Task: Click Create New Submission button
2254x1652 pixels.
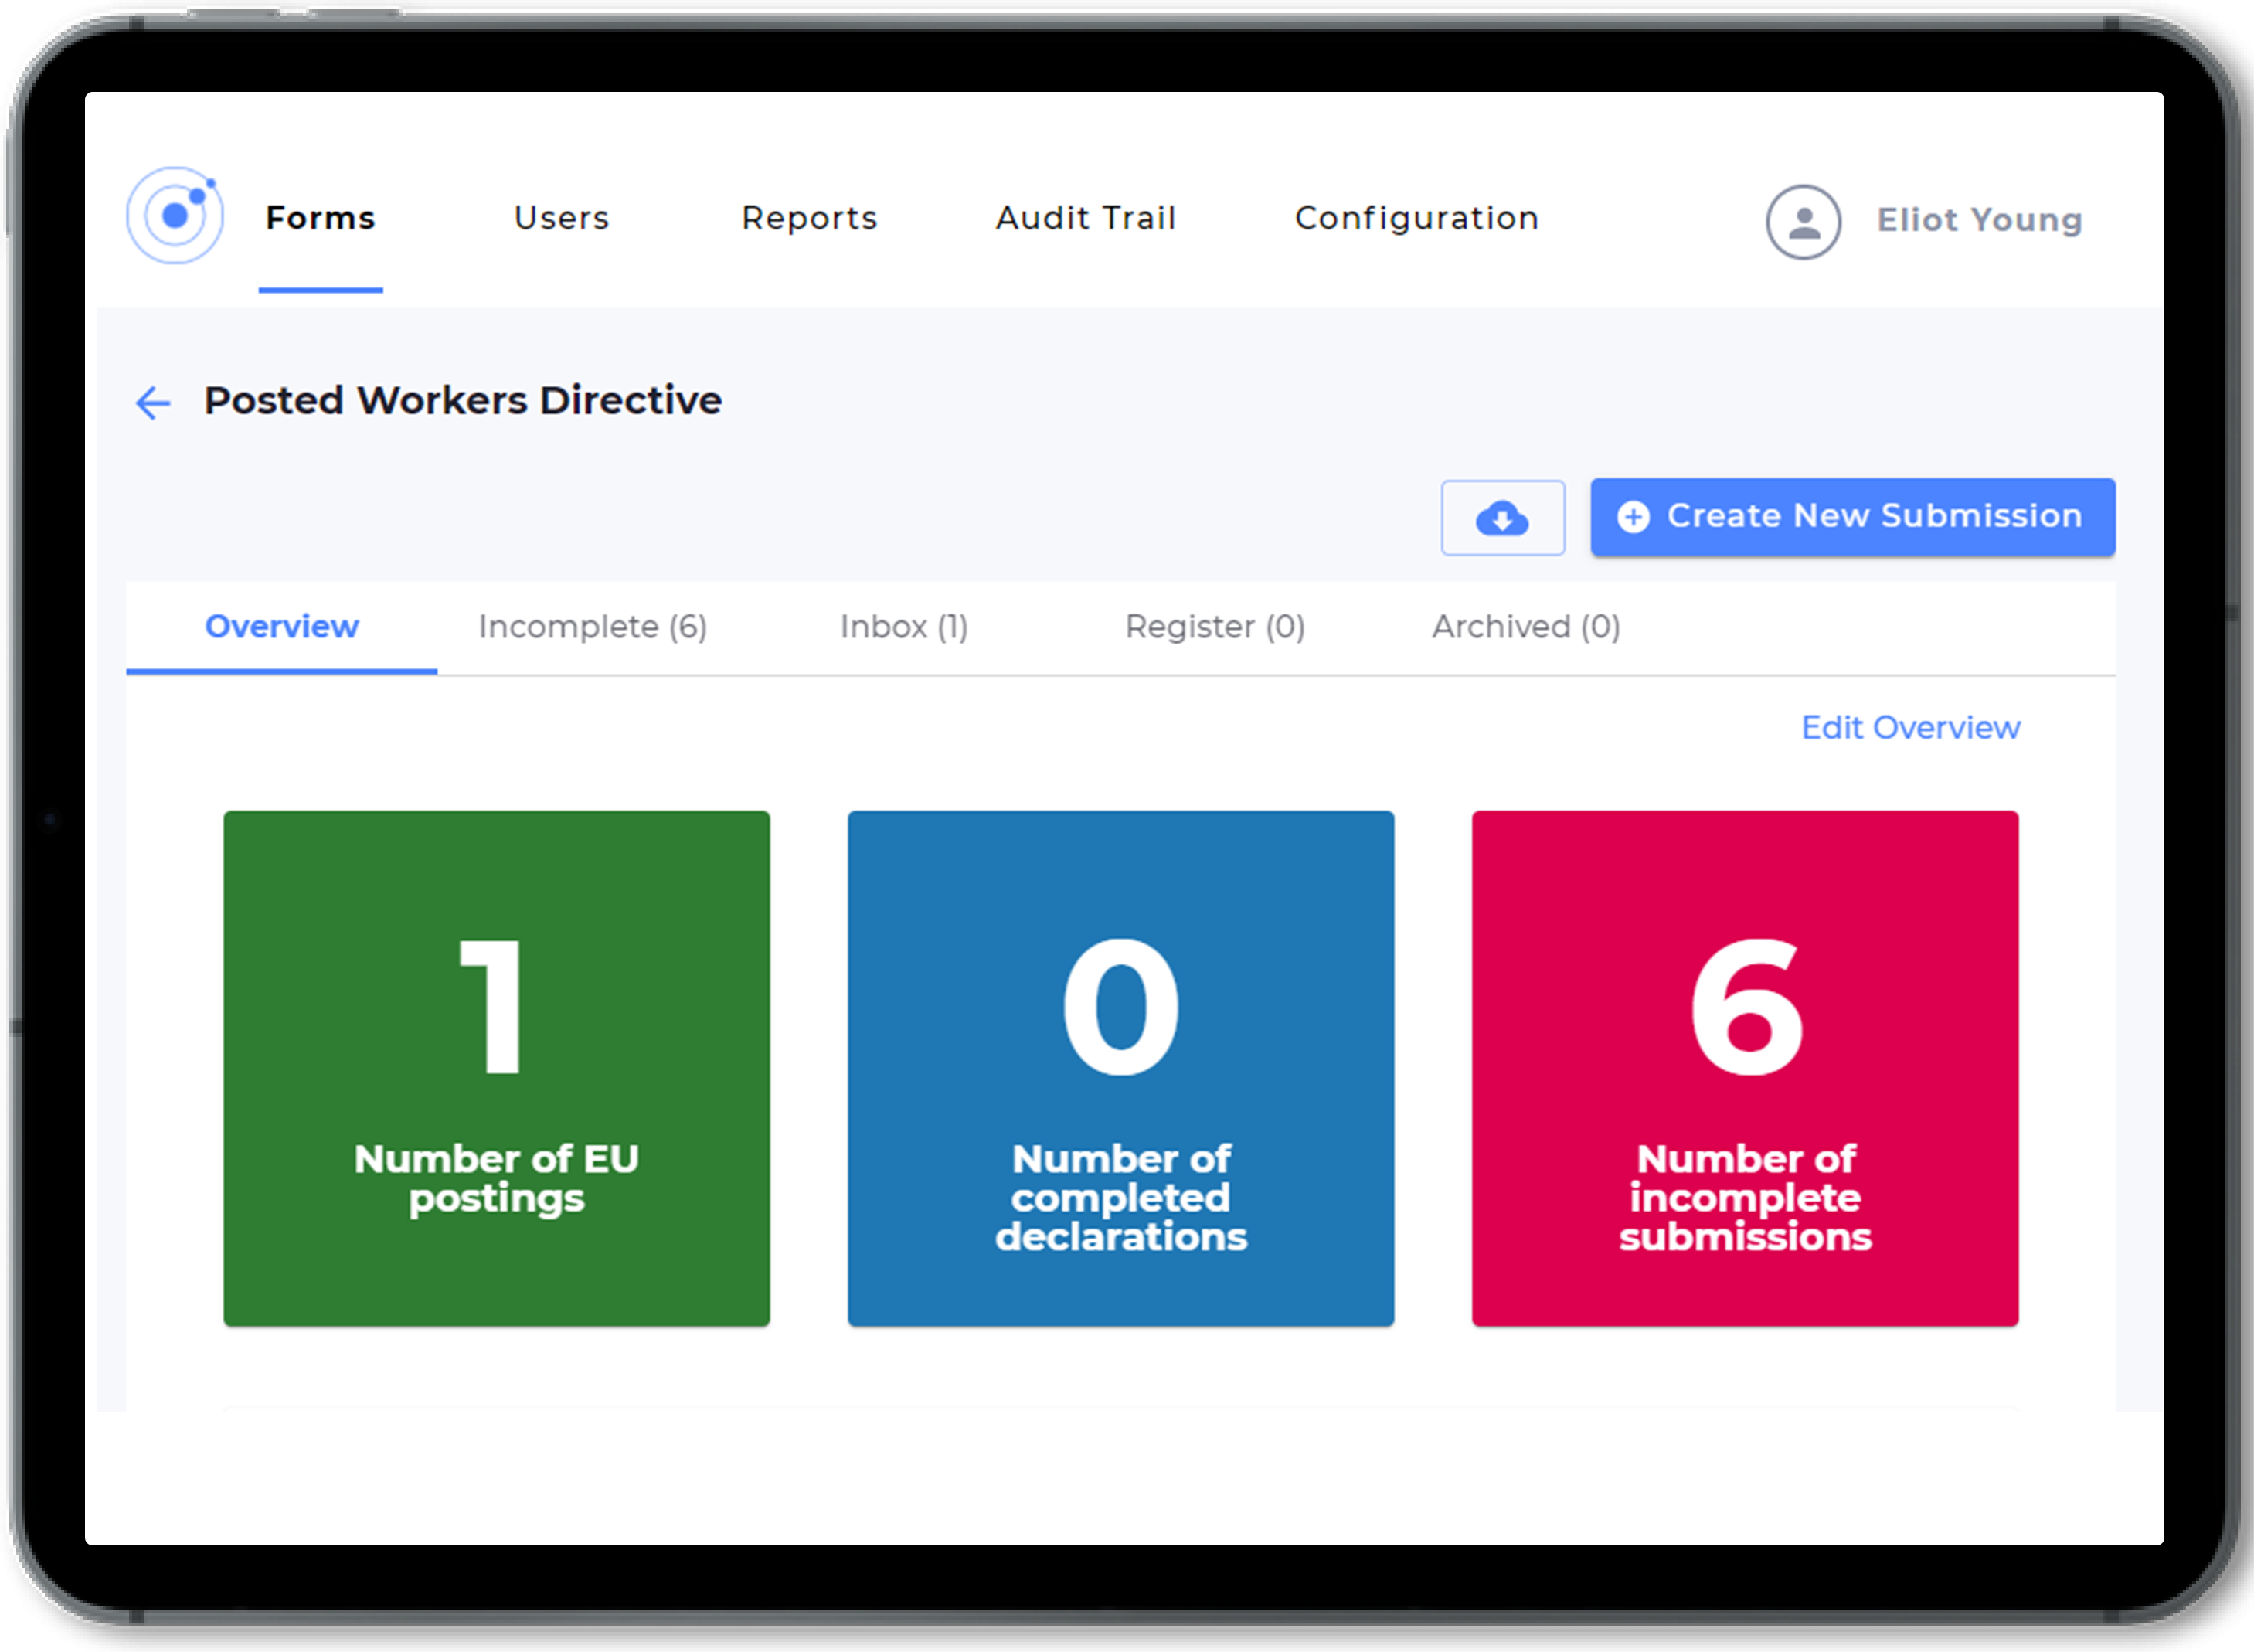Action: click(x=1850, y=516)
